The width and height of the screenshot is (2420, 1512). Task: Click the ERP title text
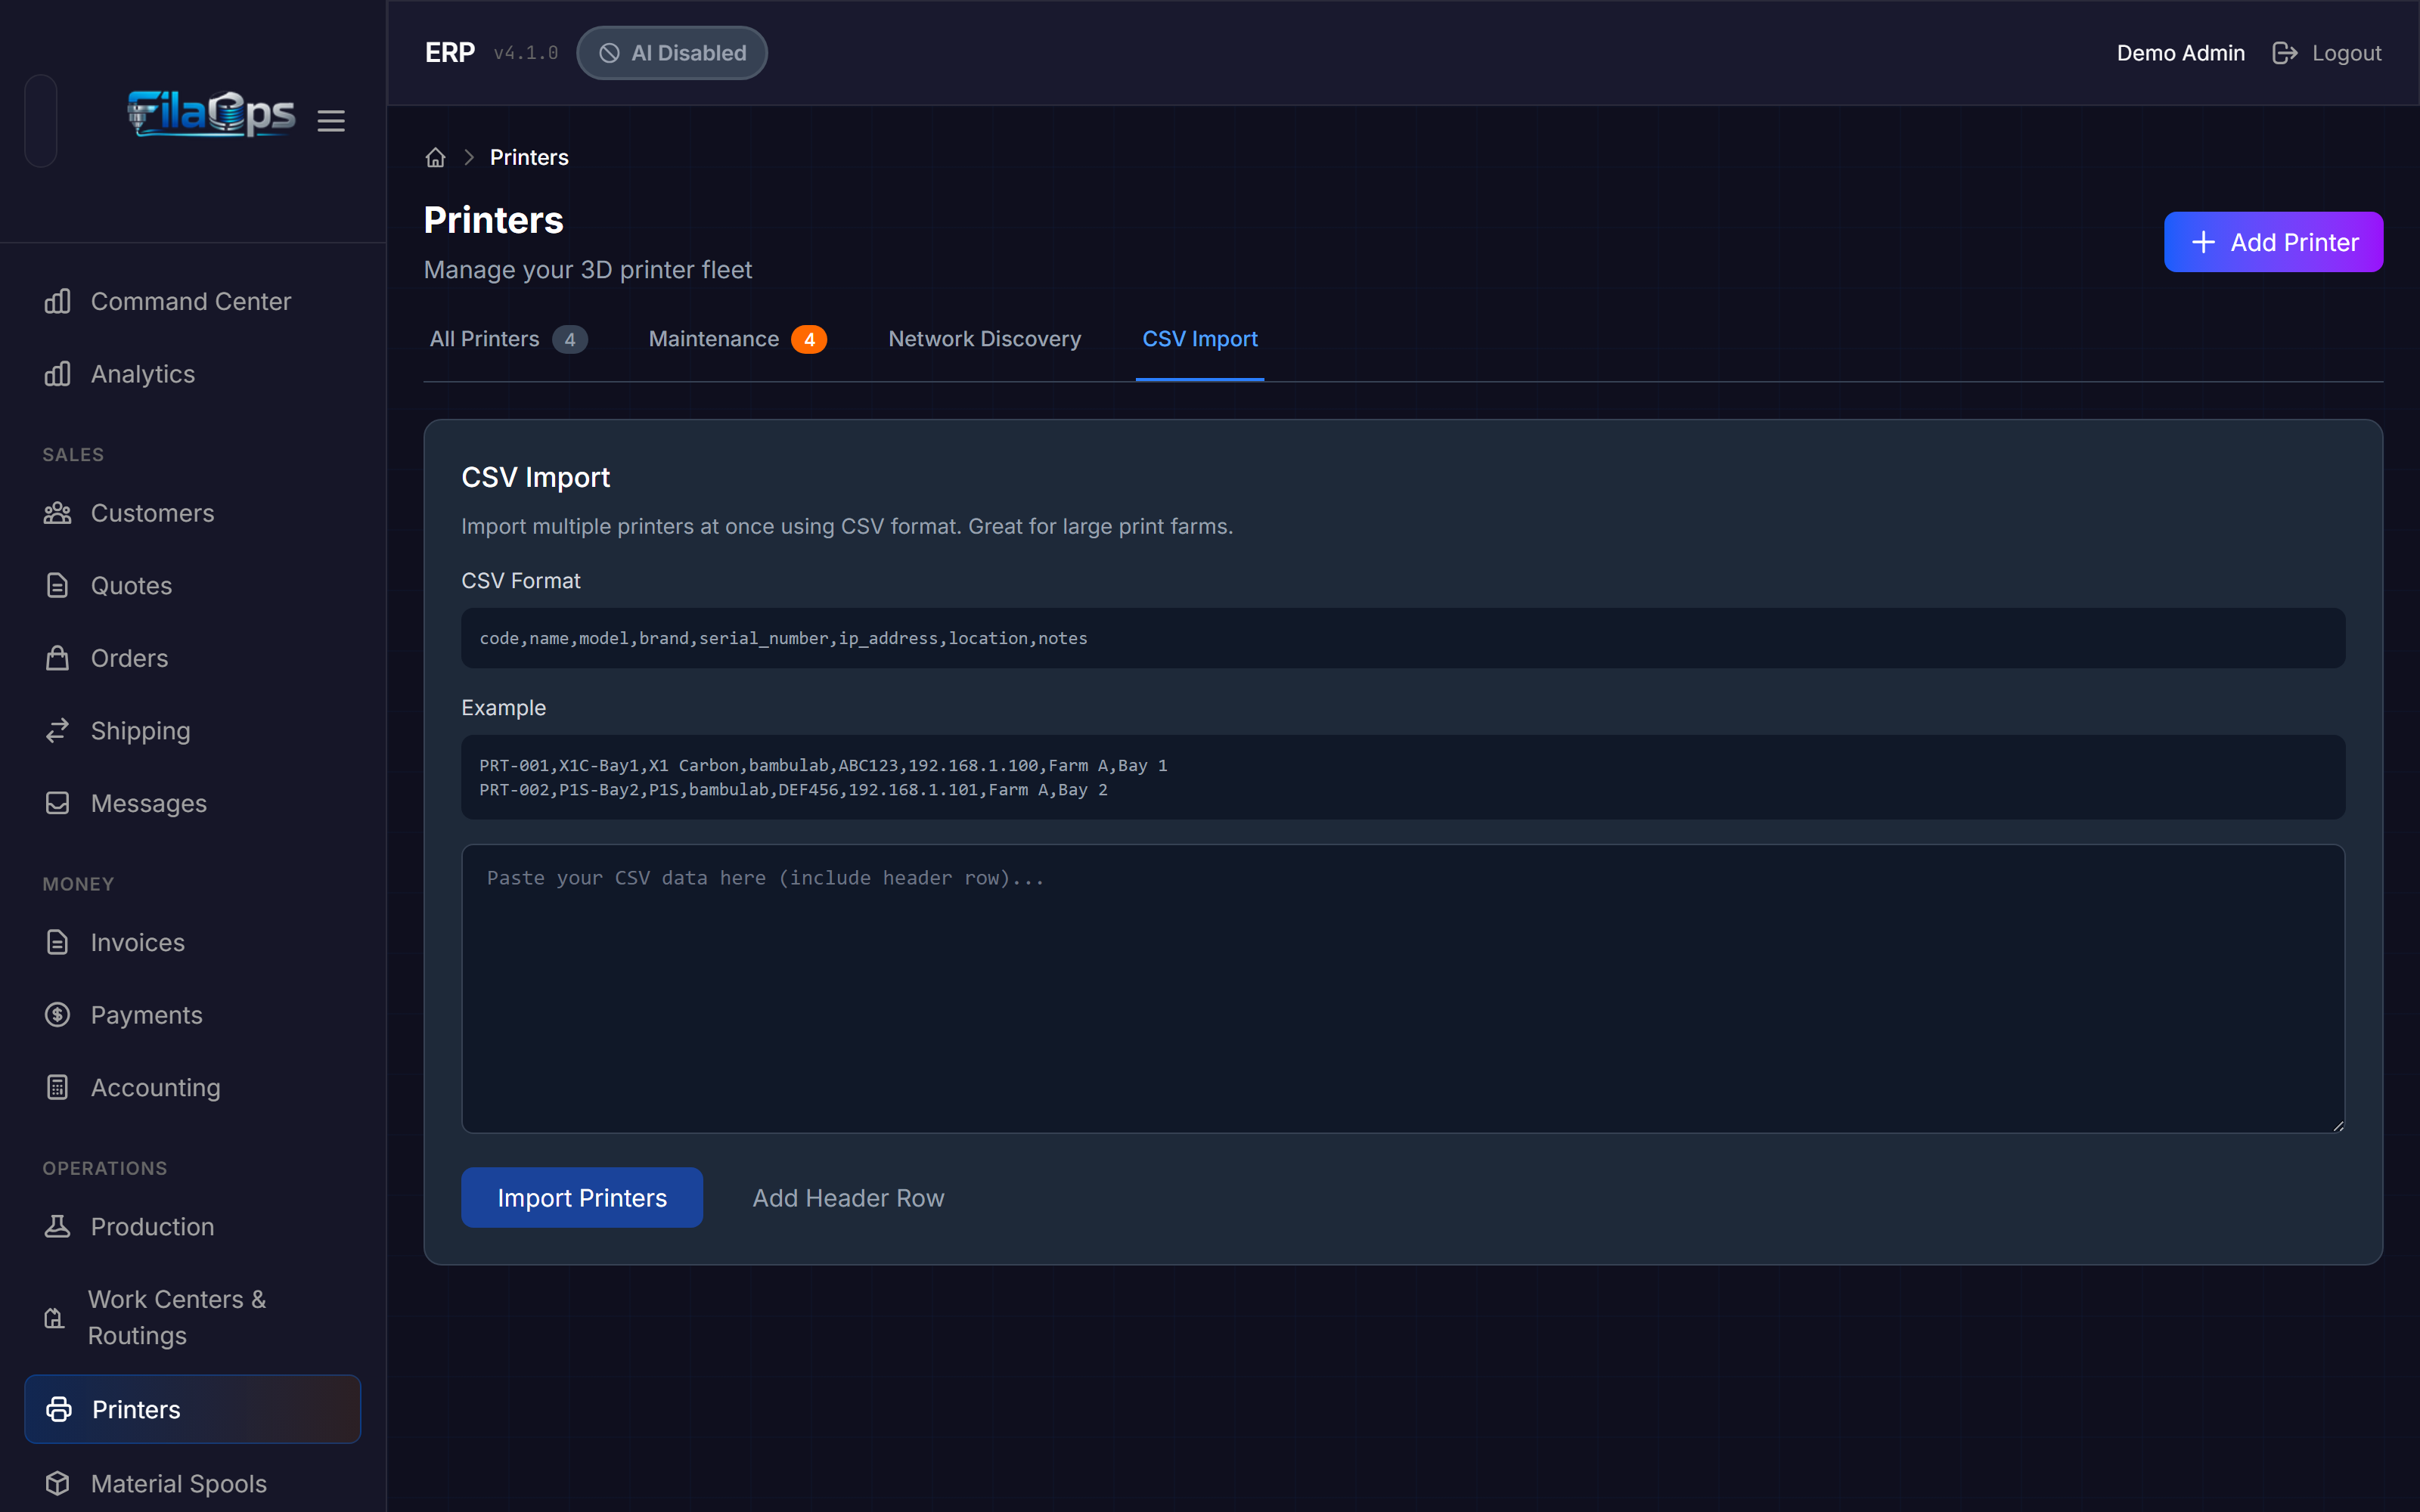tap(449, 53)
